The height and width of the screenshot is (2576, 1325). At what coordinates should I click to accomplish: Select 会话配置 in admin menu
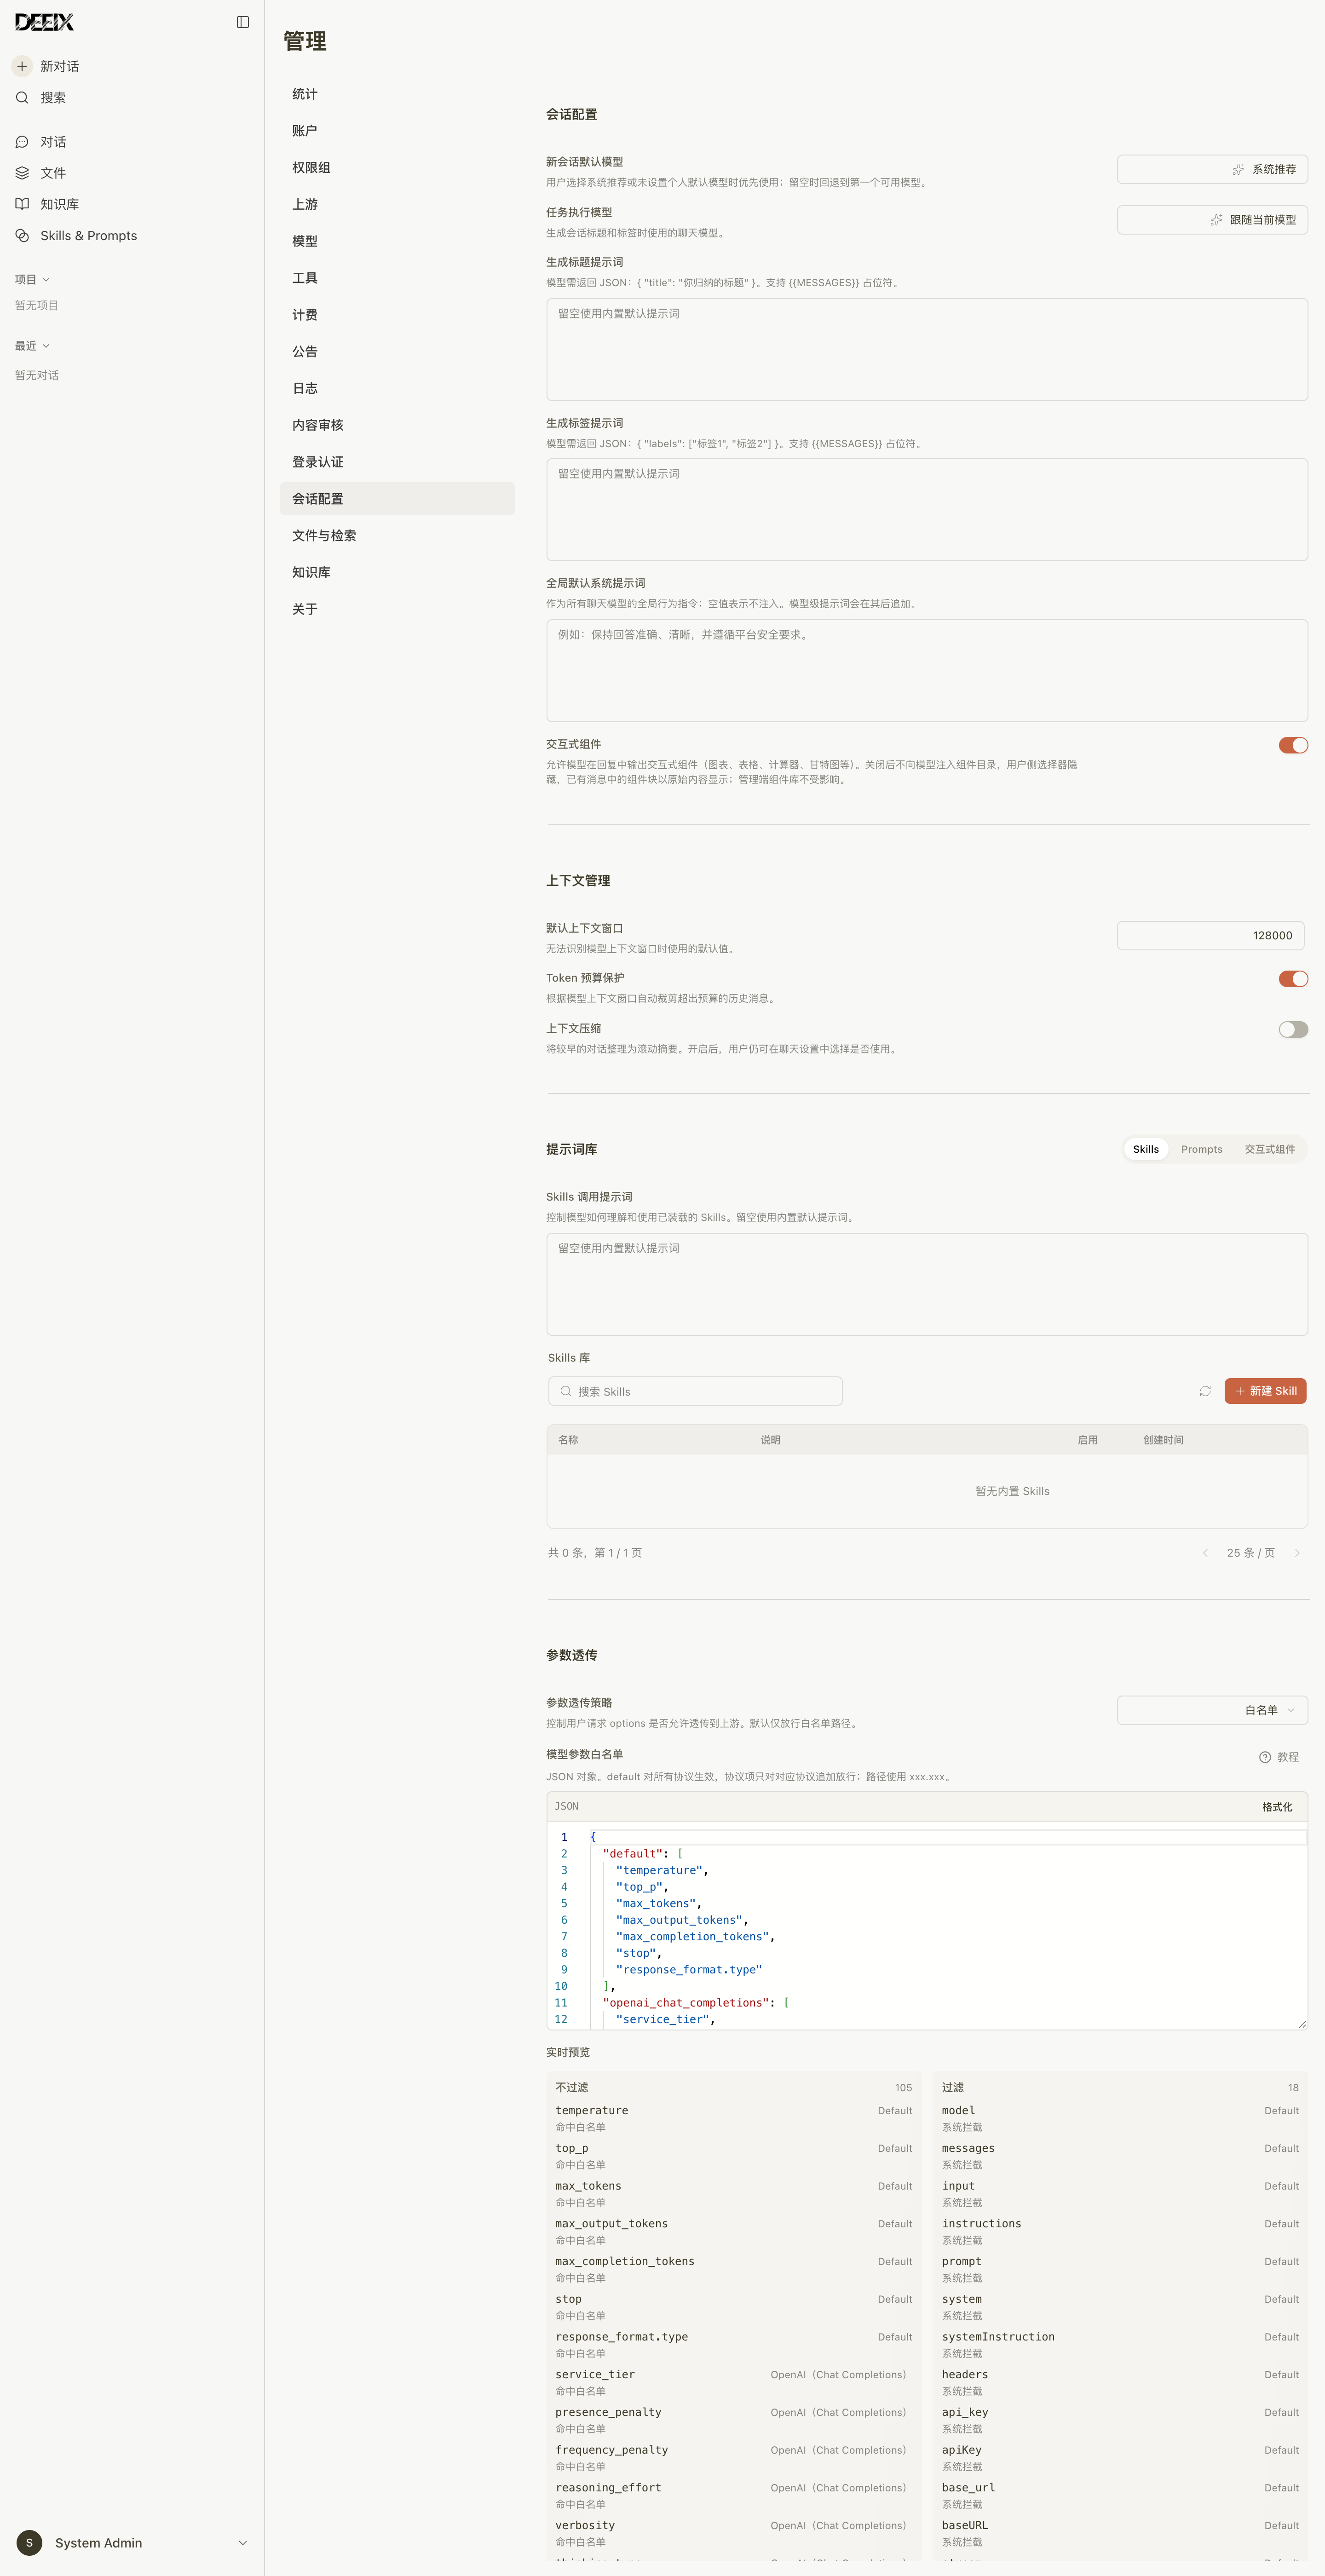click(x=397, y=499)
